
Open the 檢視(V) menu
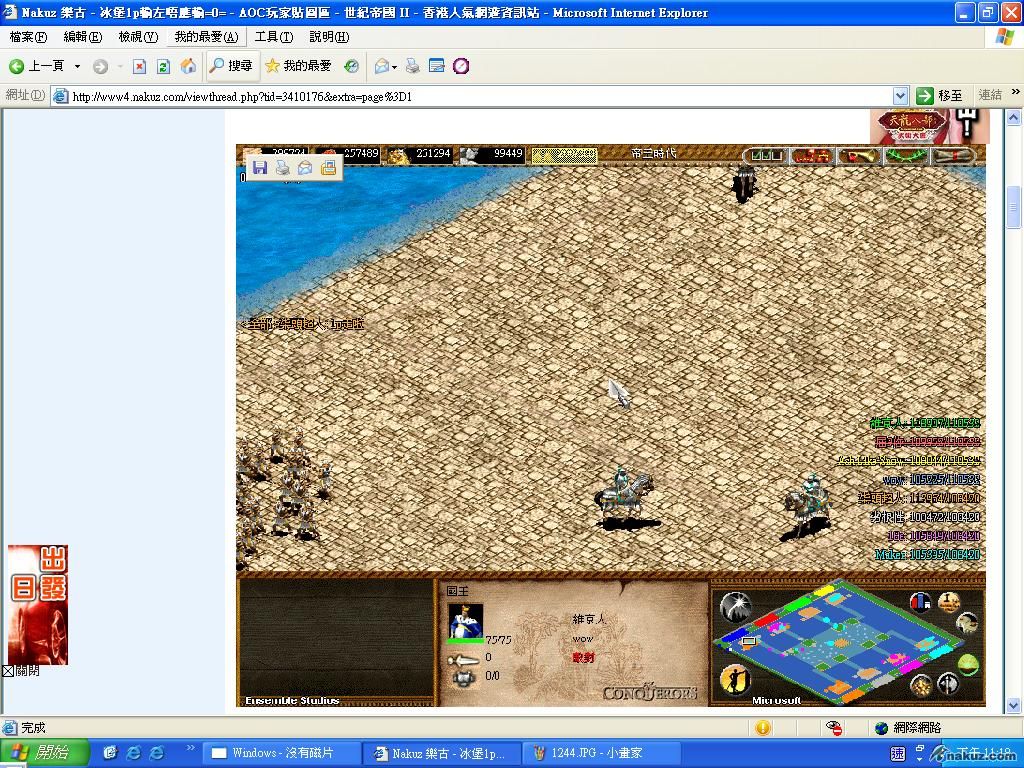138,37
